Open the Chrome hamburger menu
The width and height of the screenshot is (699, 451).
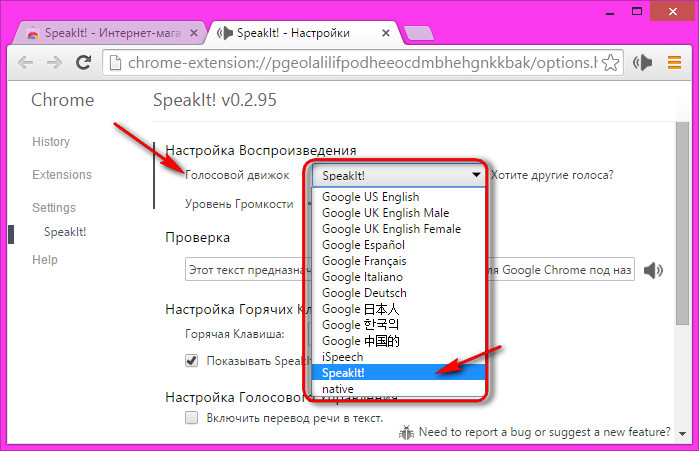[x=674, y=63]
